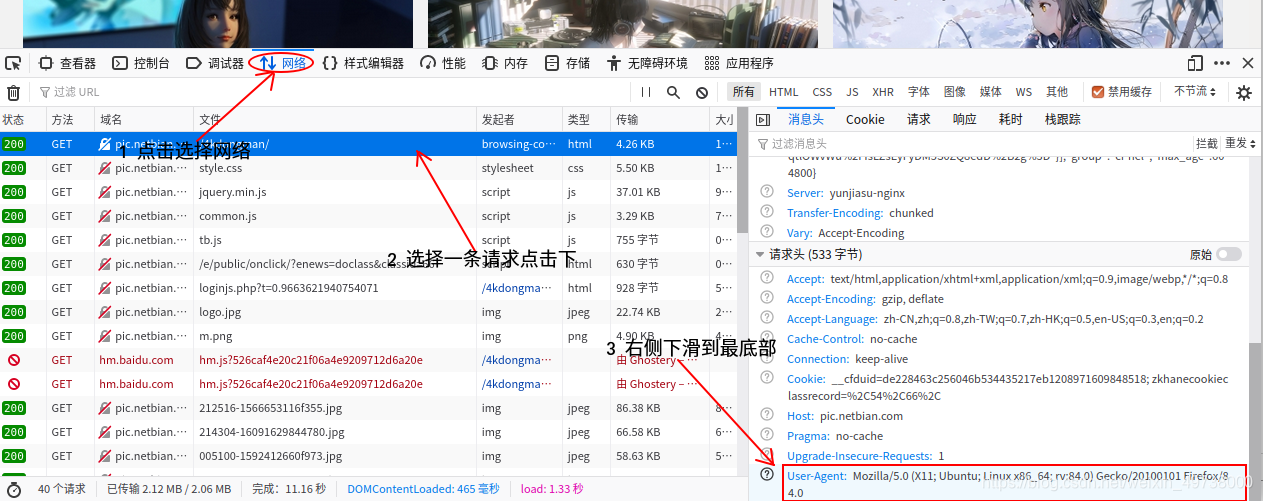Viewport: 1263px width, 501px height.
Task: Select the 212516-1566653116f355.jpg request row
Action: (x=368, y=408)
